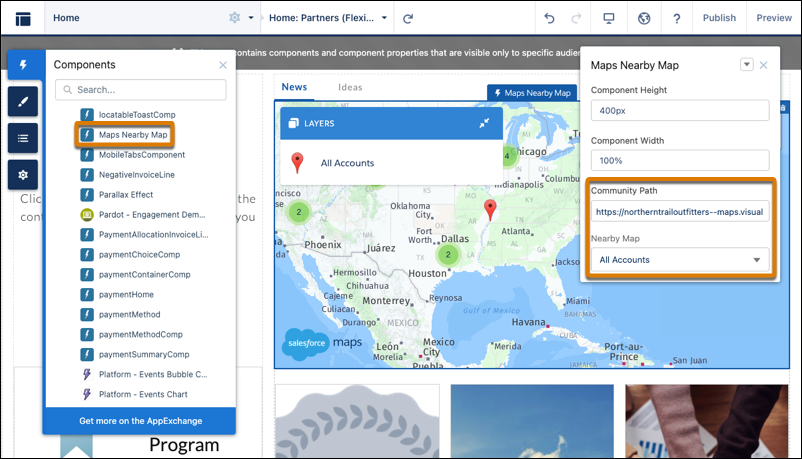Select Maps Nearby Map component in list
The width and height of the screenshot is (802, 459).
coord(124,135)
